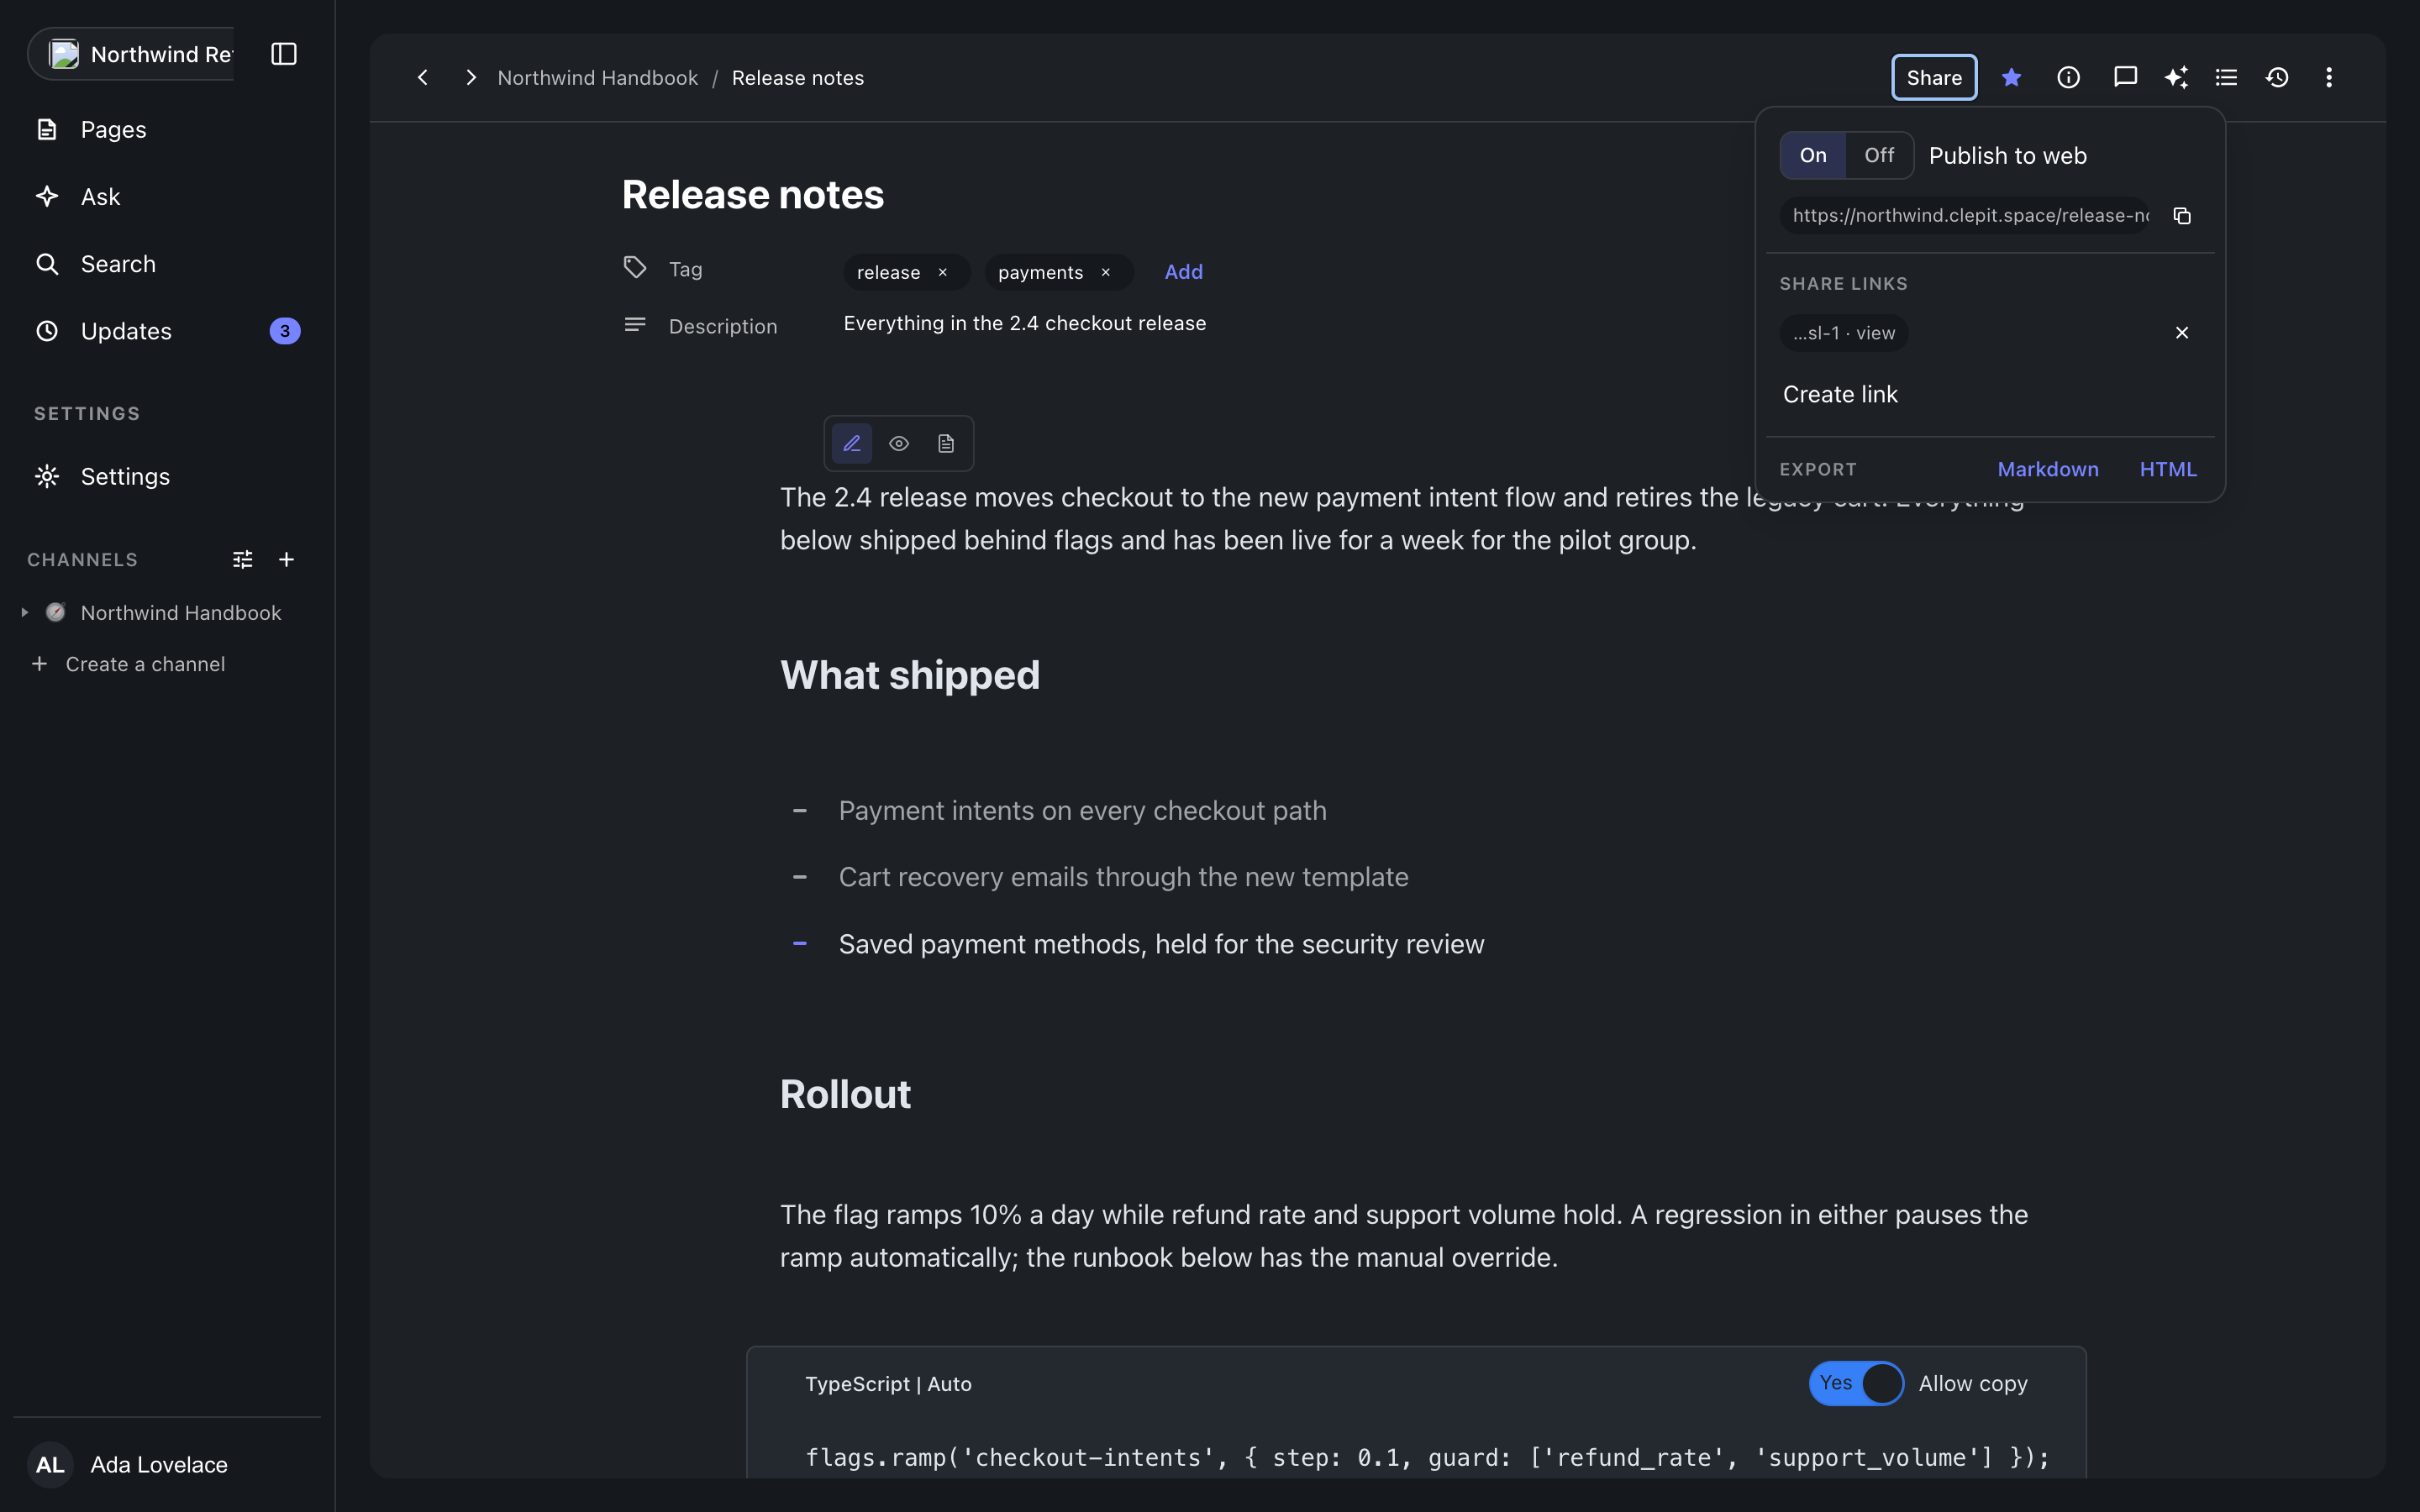Toggle the sidebar panel icon

click(284, 54)
